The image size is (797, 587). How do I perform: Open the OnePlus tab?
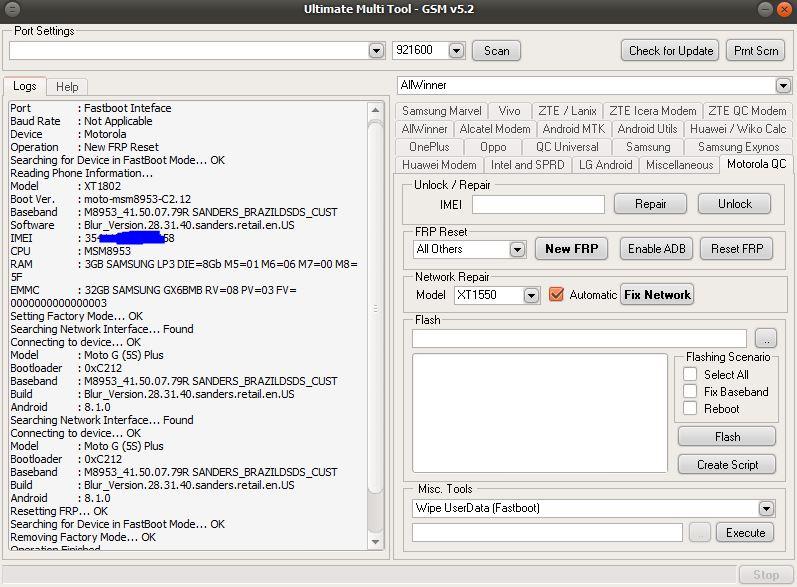429,147
